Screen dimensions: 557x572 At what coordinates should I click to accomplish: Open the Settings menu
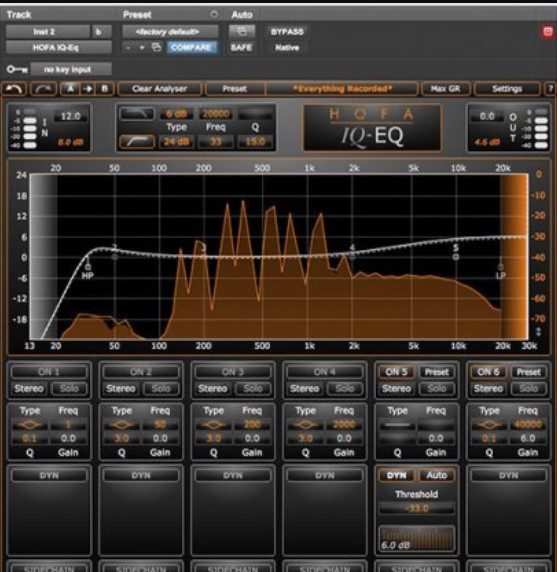point(507,89)
